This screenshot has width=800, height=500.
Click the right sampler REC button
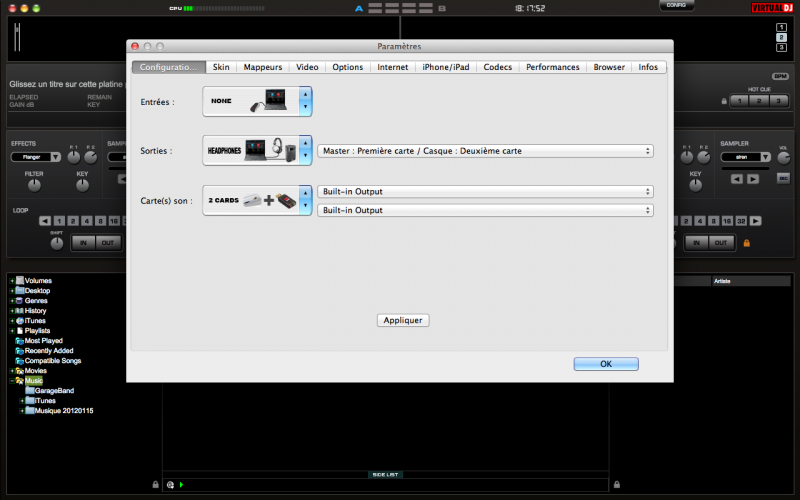(783, 179)
